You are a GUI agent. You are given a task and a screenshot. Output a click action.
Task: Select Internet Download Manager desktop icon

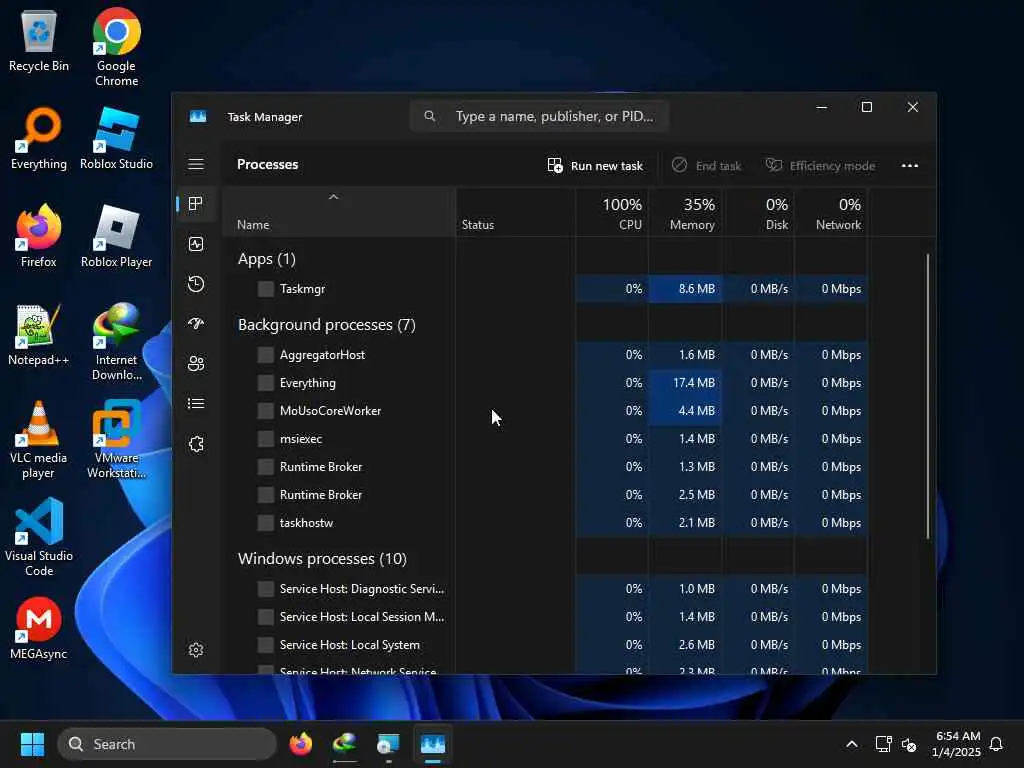[116, 342]
